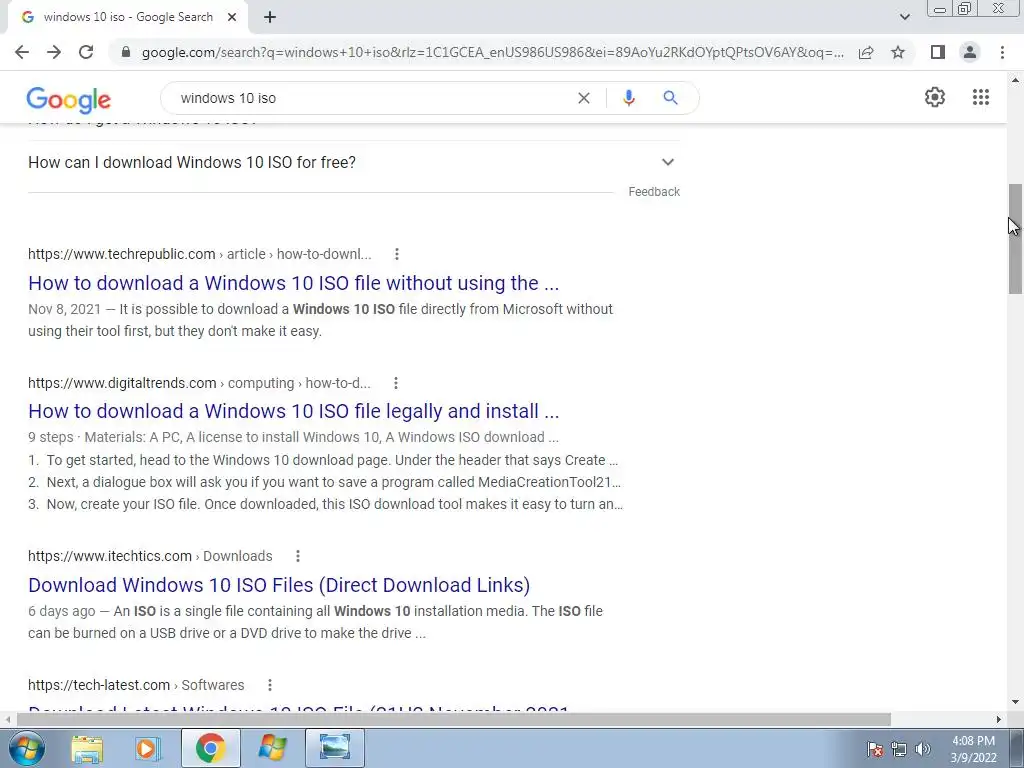1024x768 pixels.
Task: Click '9 steps · Materials' snippet line
Action: coord(293,438)
